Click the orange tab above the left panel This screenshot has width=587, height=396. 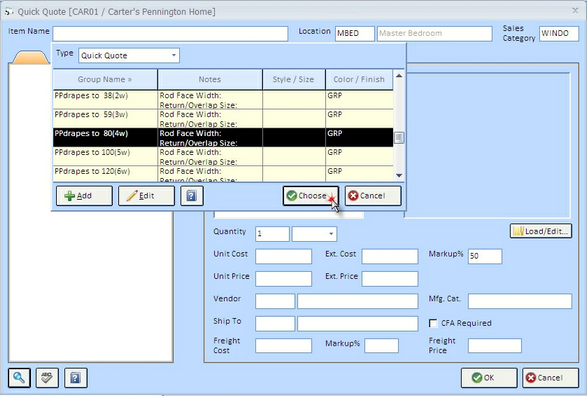31,57
